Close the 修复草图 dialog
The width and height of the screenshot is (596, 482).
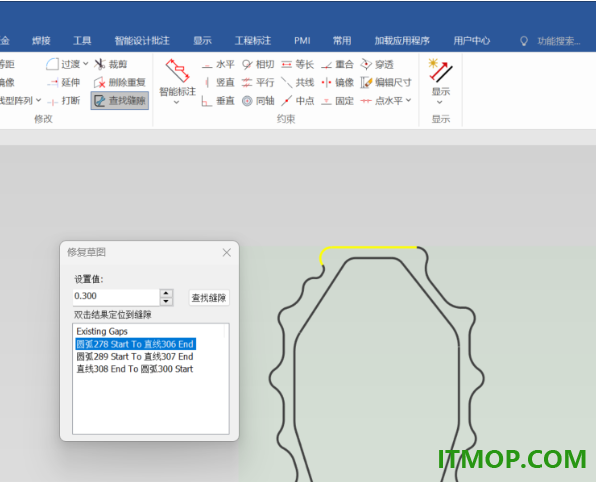point(227,252)
